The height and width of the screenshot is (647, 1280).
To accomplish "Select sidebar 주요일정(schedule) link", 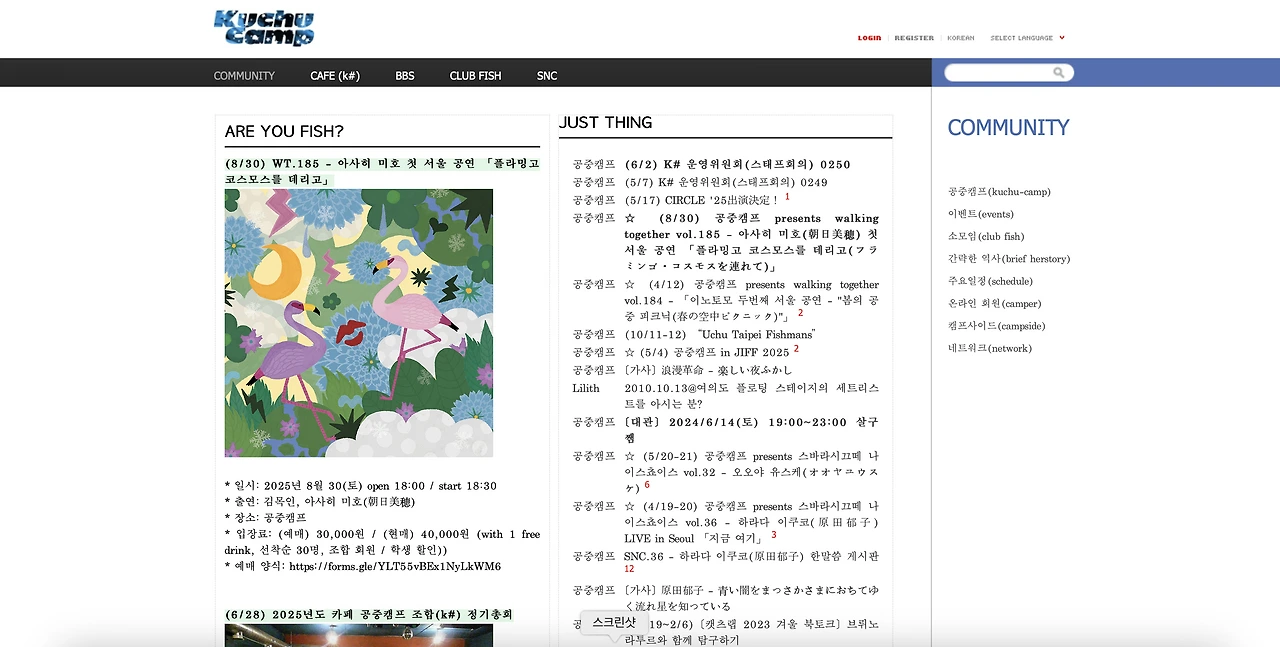I will (x=990, y=281).
